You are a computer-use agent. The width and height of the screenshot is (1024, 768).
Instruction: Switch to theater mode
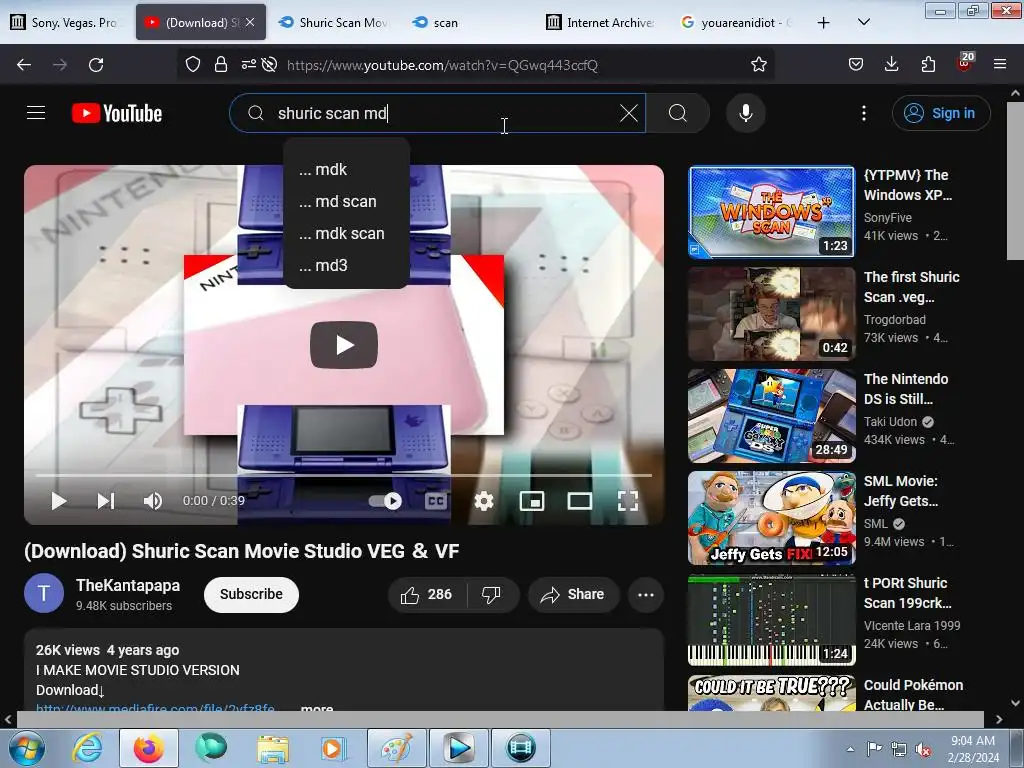point(579,501)
